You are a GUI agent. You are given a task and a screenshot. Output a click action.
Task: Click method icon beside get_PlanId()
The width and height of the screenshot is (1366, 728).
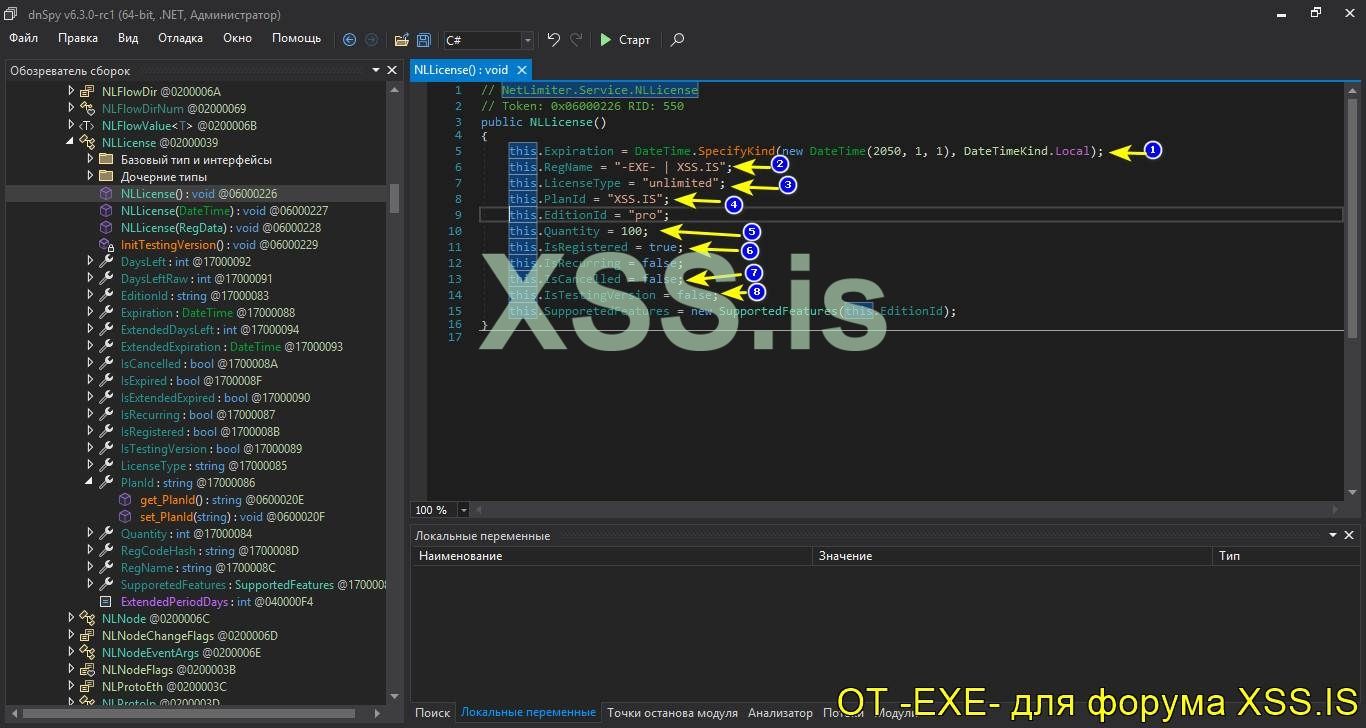125,500
